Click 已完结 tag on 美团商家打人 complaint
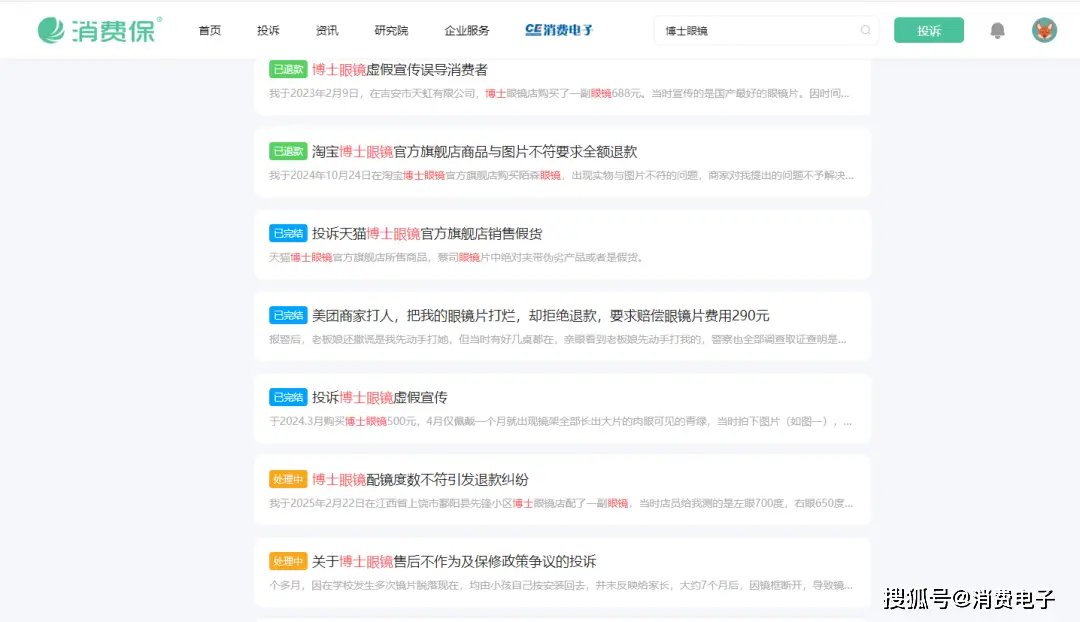Screen dimensions: 1080x622 [288, 315]
